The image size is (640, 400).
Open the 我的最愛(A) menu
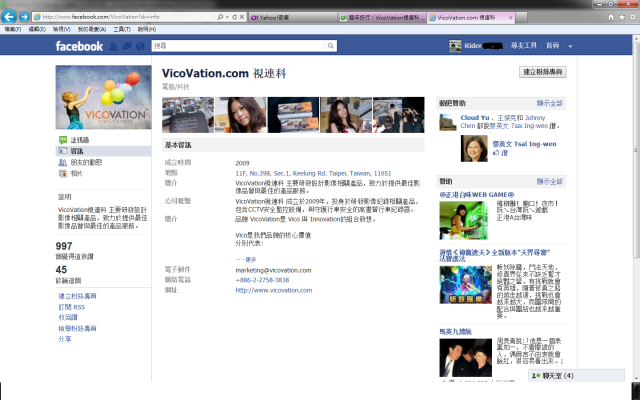point(92,29)
